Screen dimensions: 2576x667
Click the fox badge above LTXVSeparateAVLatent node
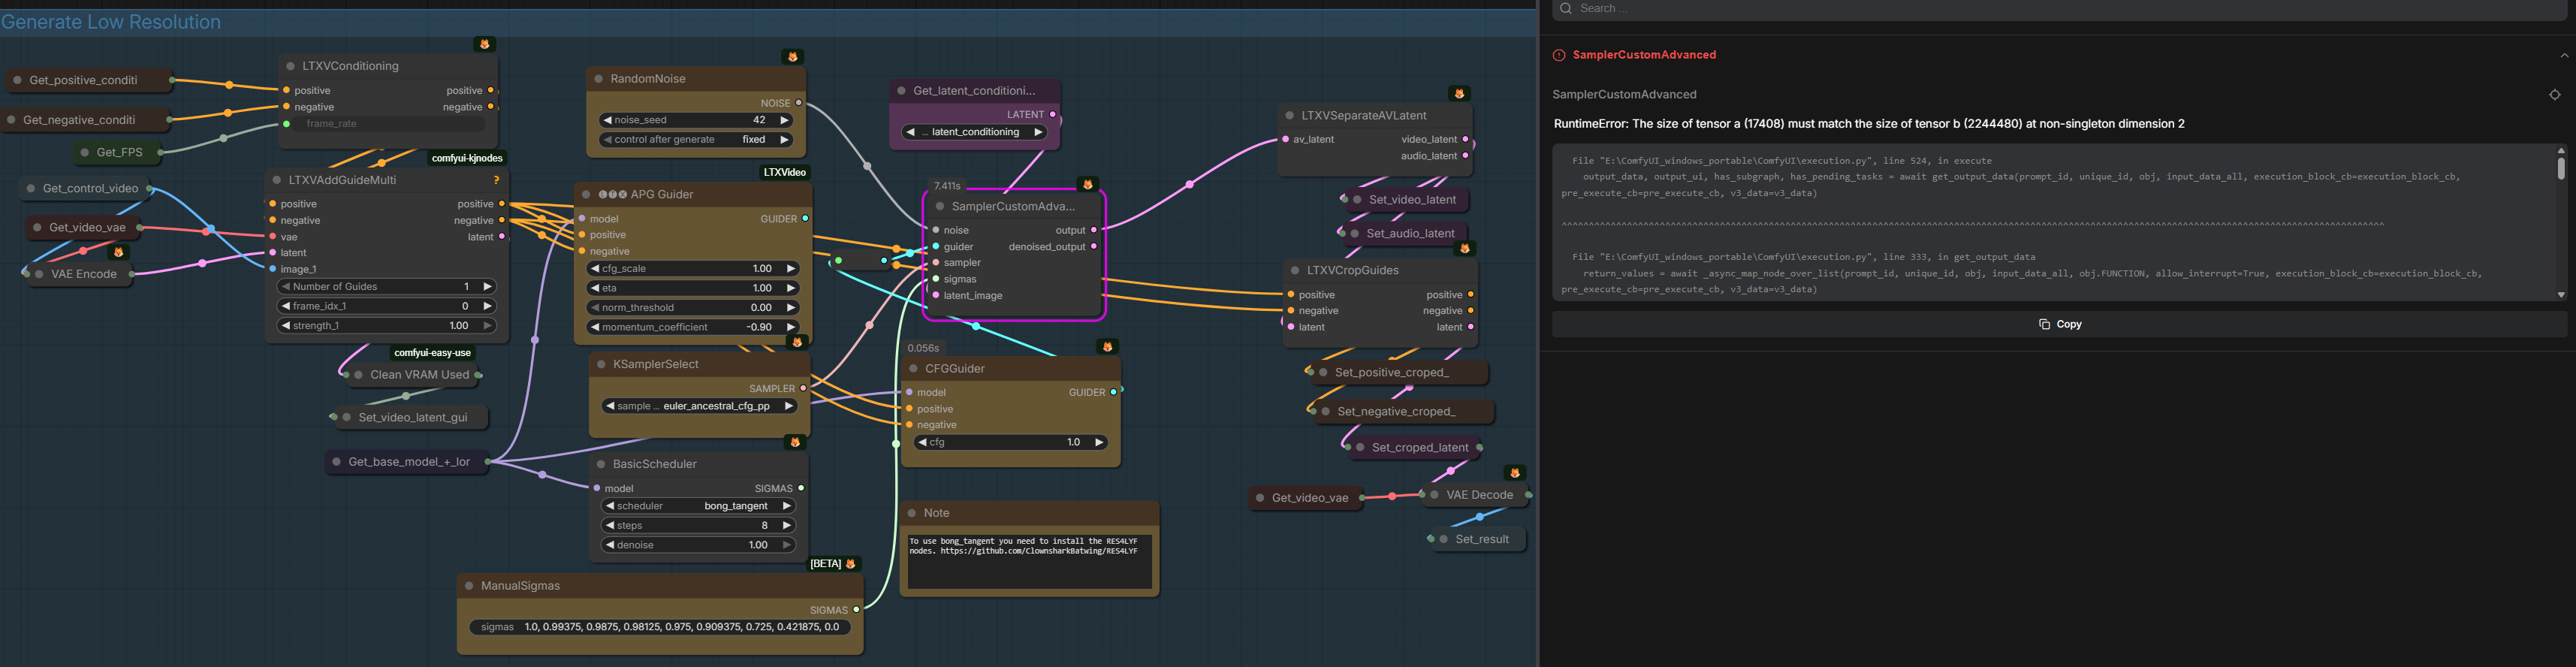click(x=1459, y=94)
